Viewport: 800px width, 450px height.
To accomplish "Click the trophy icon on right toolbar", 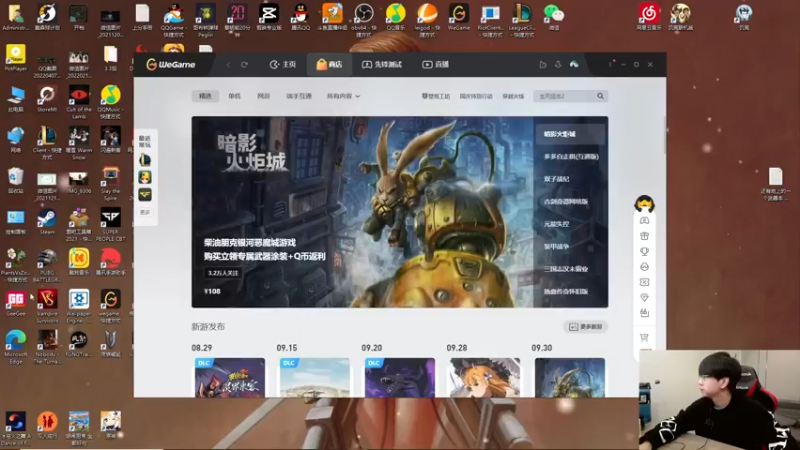I will 644,251.
